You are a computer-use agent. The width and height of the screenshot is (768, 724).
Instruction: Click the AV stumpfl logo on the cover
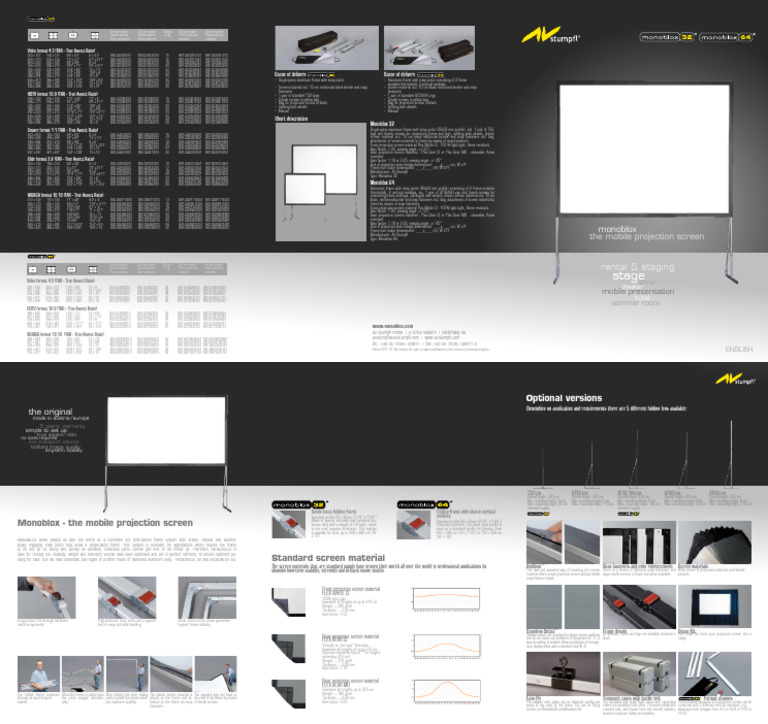[x=551, y=35]
